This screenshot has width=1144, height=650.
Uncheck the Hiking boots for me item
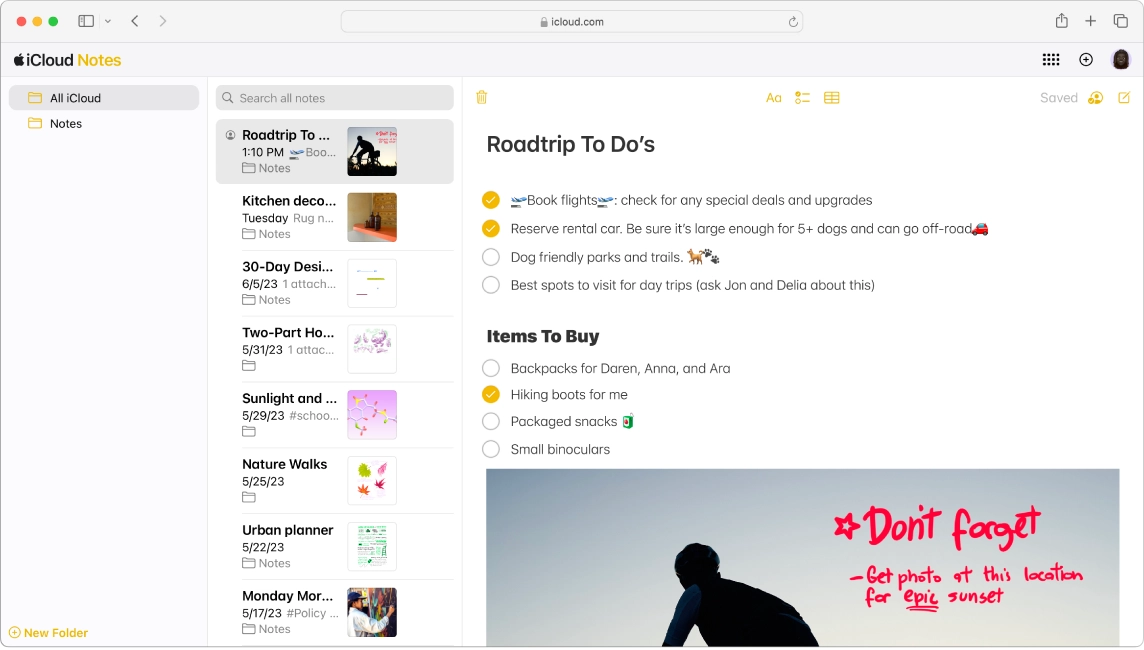point(491,394)
